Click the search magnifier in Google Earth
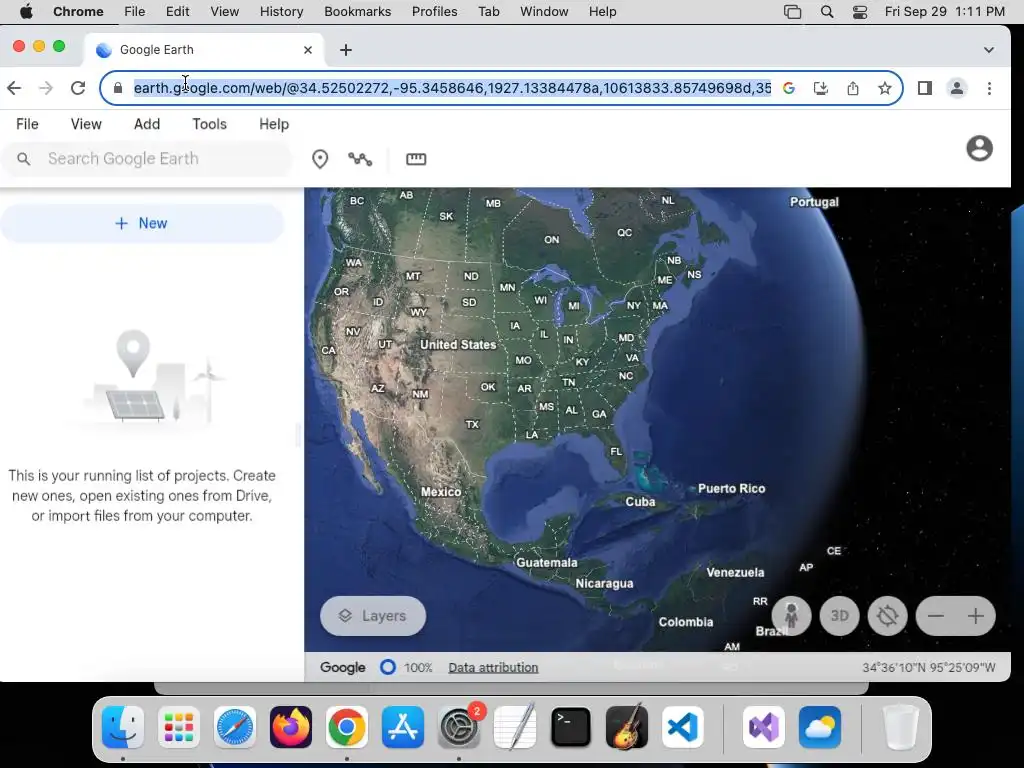 [x=24, y=159]
